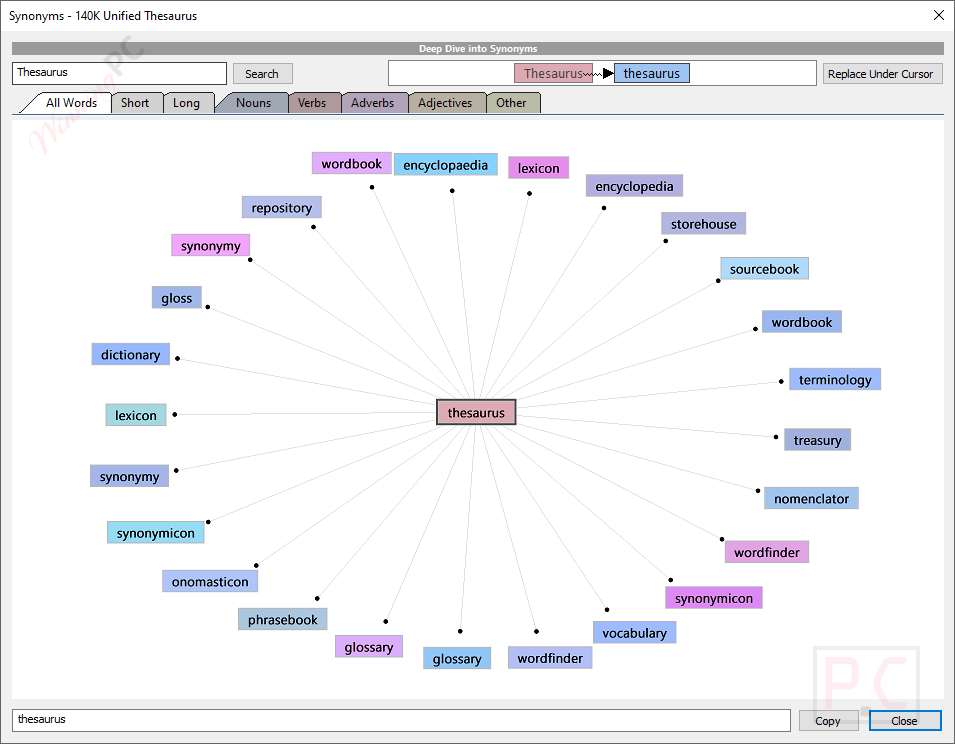Select the magenta lexicon node
The height and width of the screenshot is (744, 955).
(x=538, y=168)
